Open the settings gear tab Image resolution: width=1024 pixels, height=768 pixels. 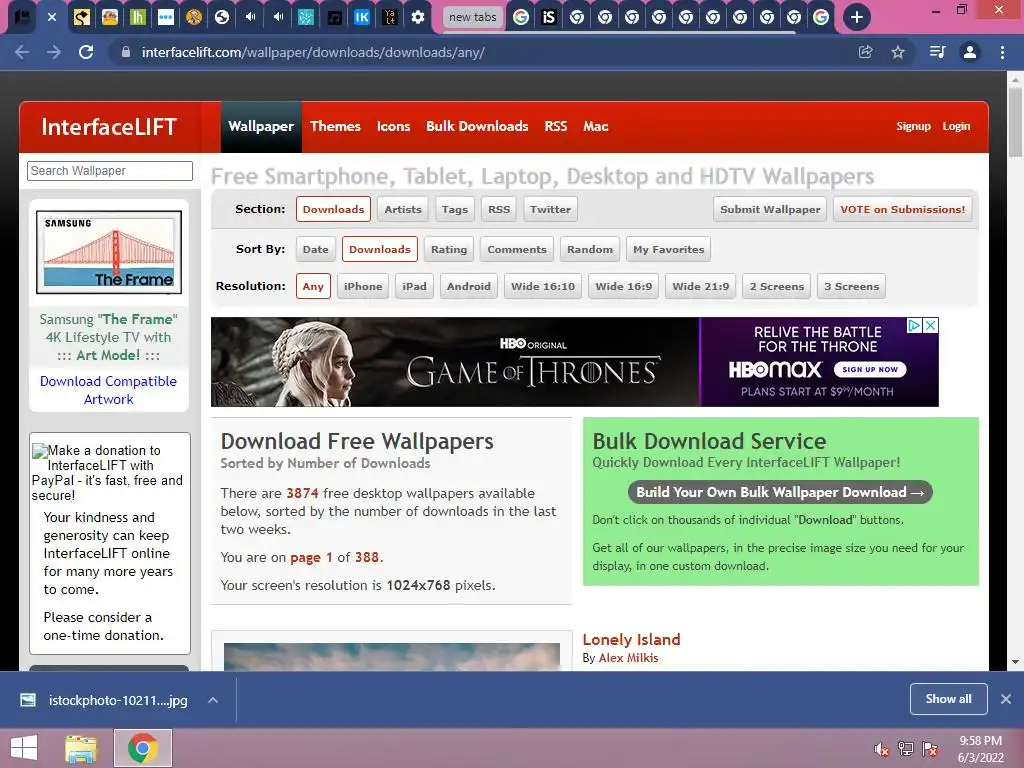click(418, 17)
